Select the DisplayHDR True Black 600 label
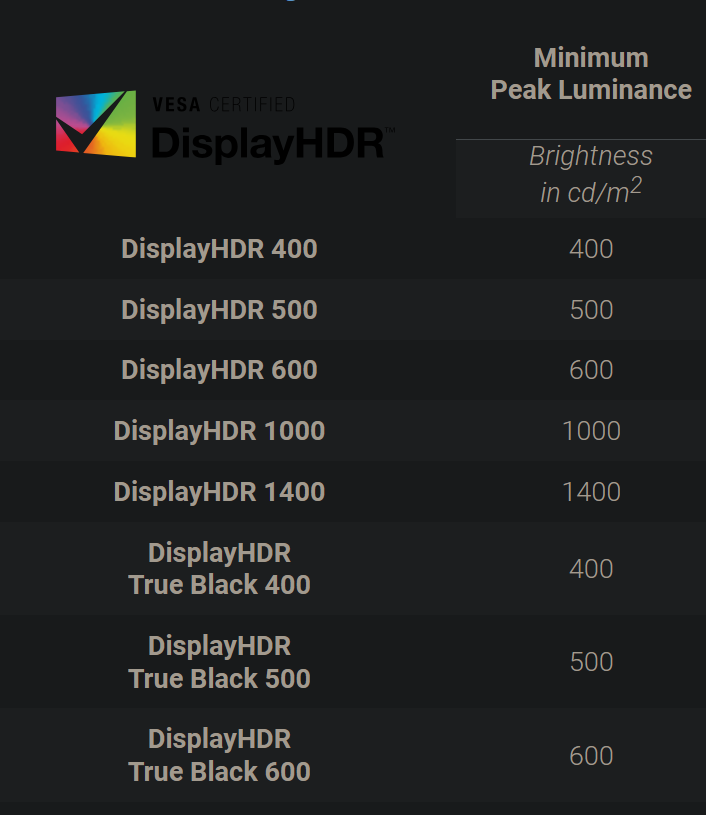 click(219, 755)
